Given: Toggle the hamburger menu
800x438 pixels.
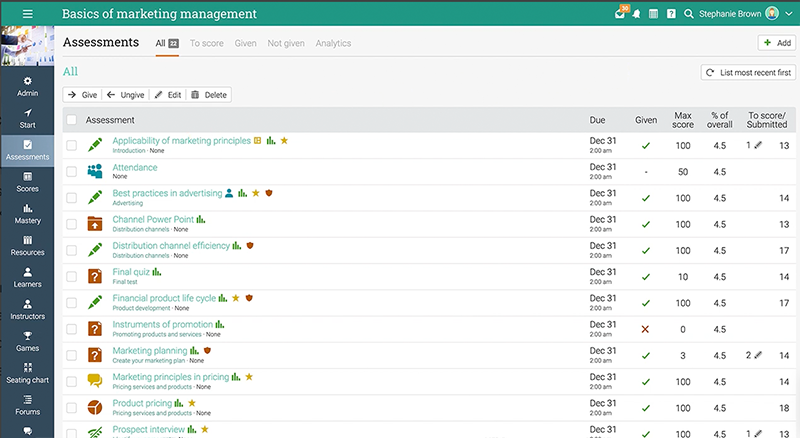Looking at the screenshot, I should 28,14.
